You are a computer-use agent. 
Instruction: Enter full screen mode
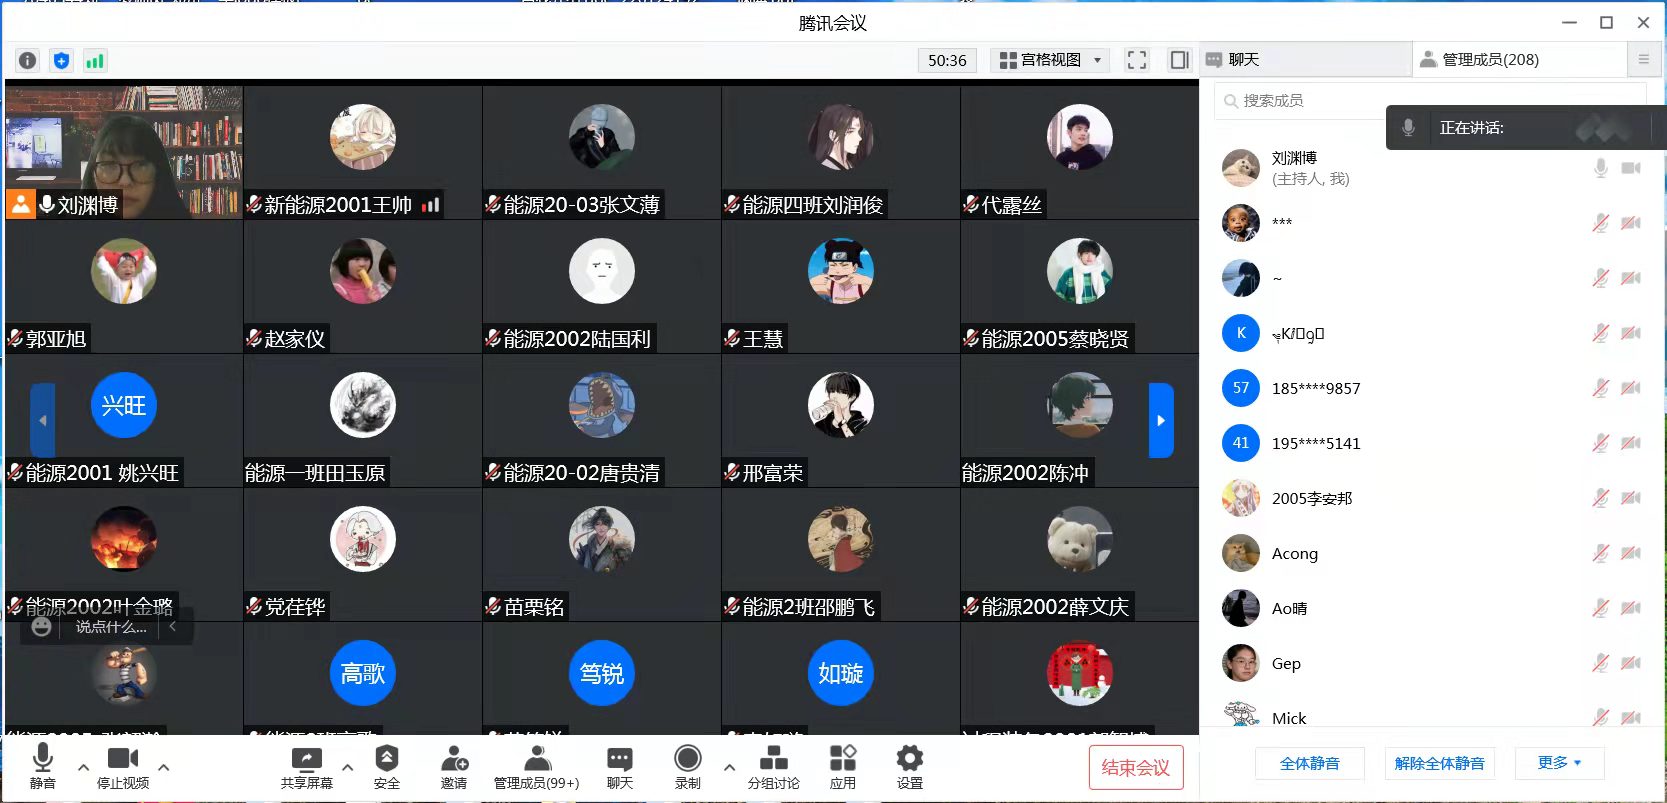1136,60
